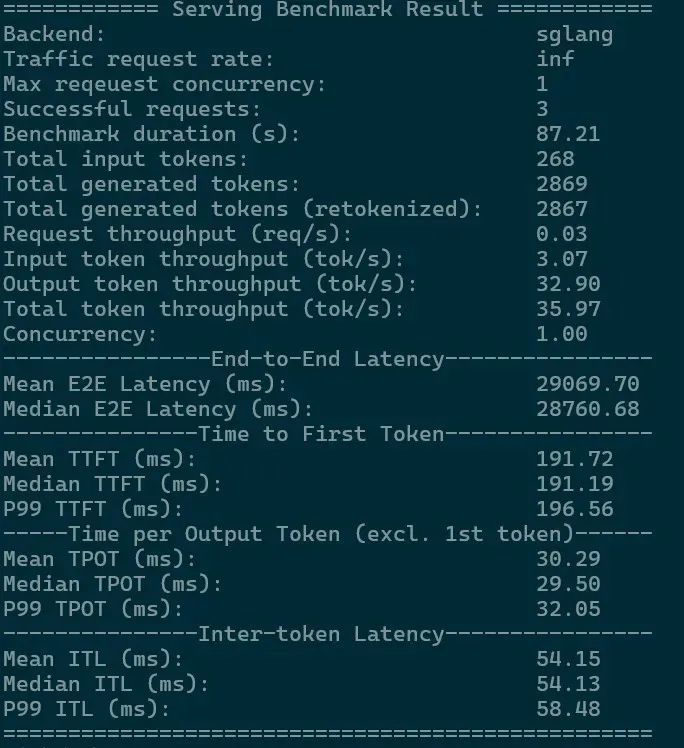684x748 pixels.
Task: Click the "Inter-token Latency" section divider
Action: (x=321, y=634)
